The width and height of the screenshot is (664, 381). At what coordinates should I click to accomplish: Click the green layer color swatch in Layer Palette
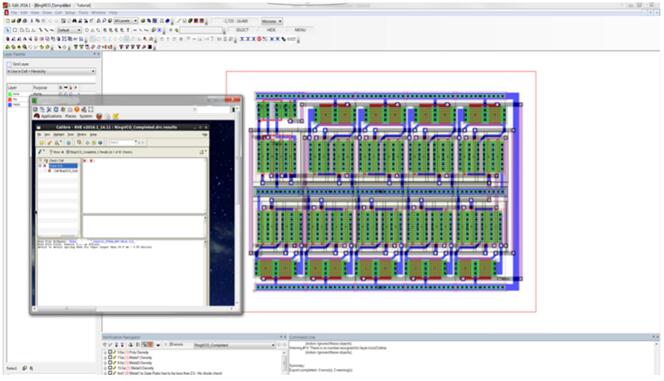(x=10, y=94)
